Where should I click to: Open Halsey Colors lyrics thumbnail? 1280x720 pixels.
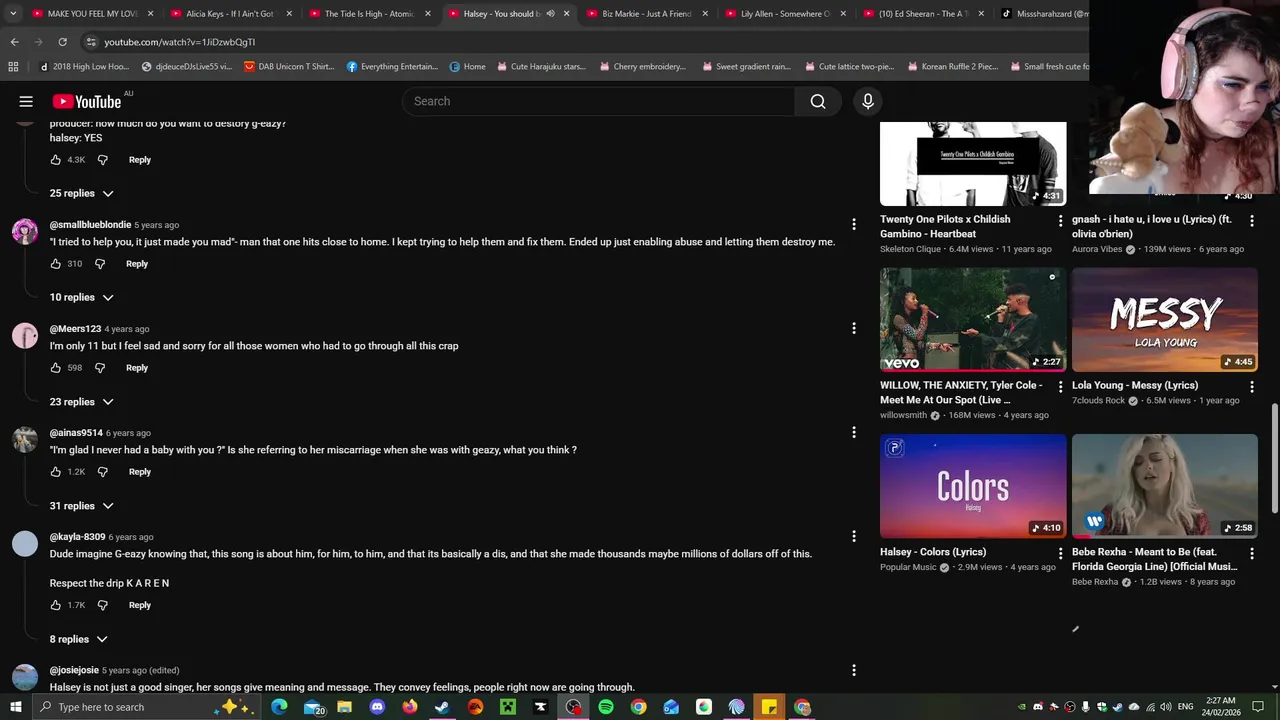pyautogui.click(x=973, y=486)
